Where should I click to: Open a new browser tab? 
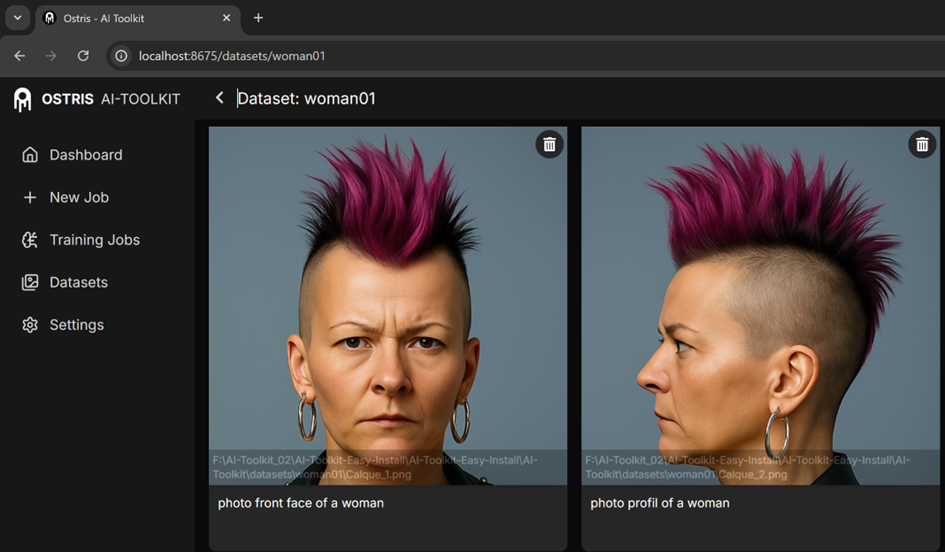pyautogui.click(x=258, y=18)
